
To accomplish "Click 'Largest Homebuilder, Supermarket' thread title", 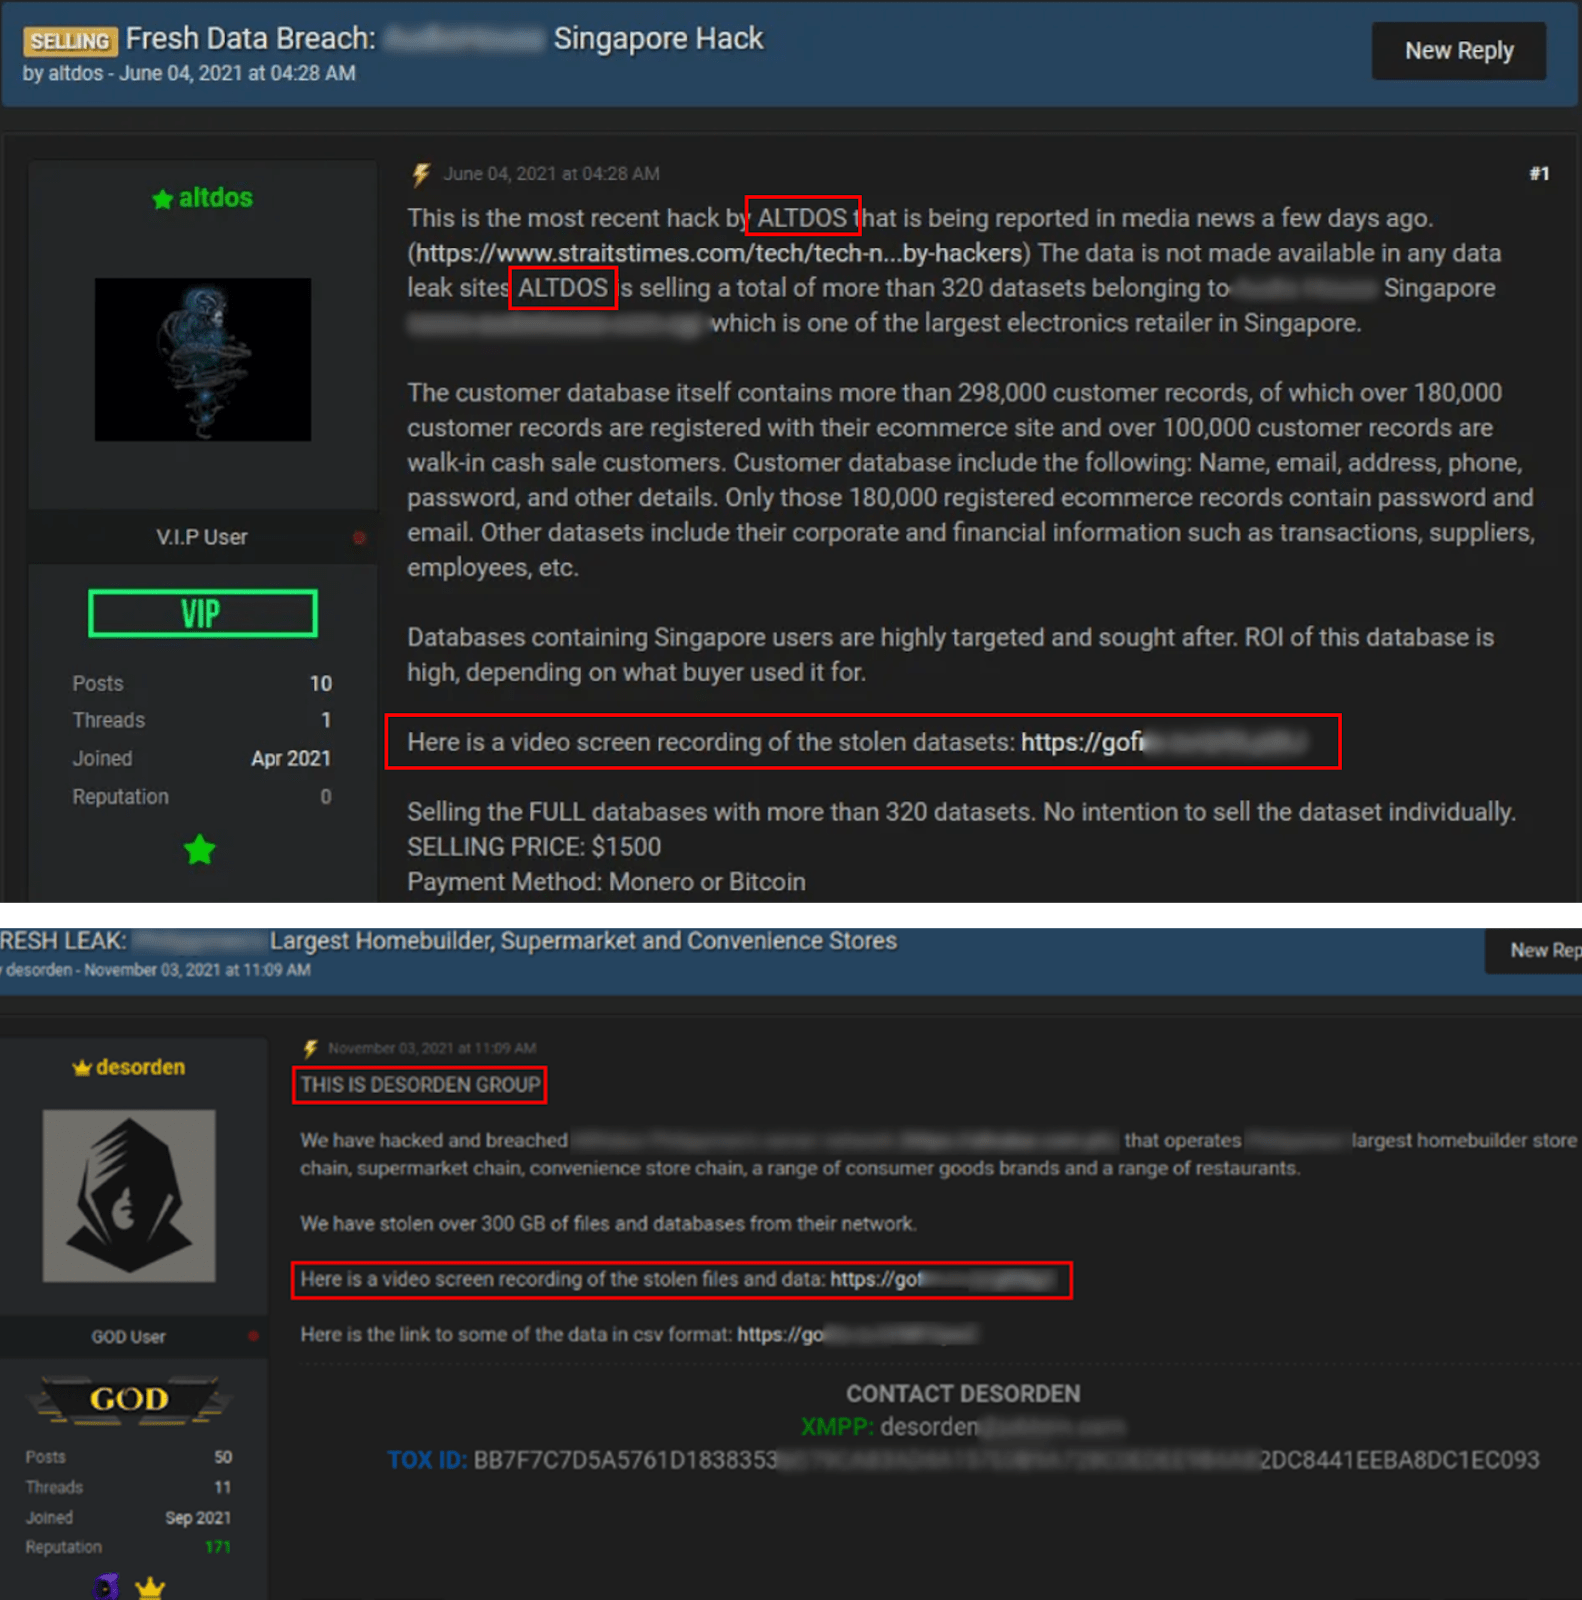I will tap(448, 941).
